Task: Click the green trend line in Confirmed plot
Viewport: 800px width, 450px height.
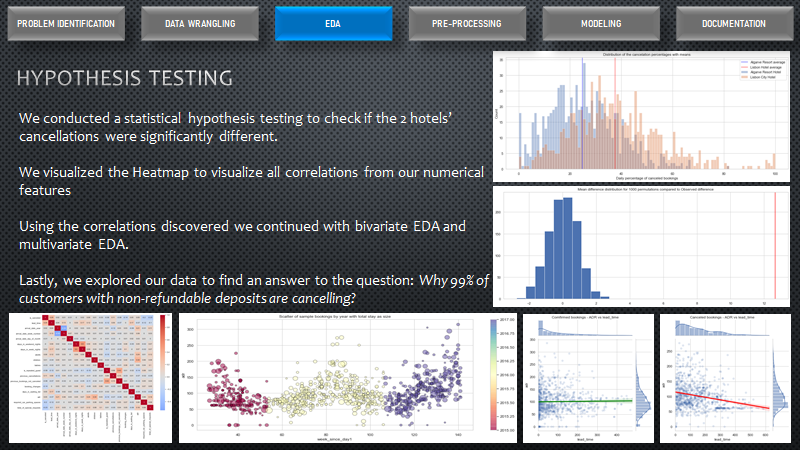Action: [585, 402]
